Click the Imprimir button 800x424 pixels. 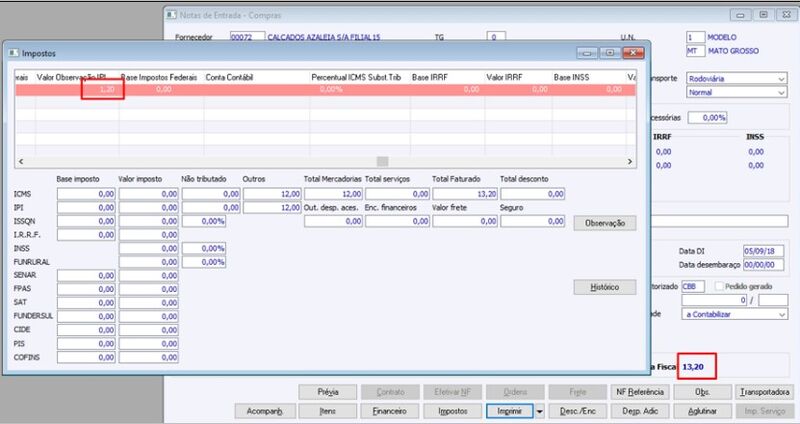click(x=510, y=411)
